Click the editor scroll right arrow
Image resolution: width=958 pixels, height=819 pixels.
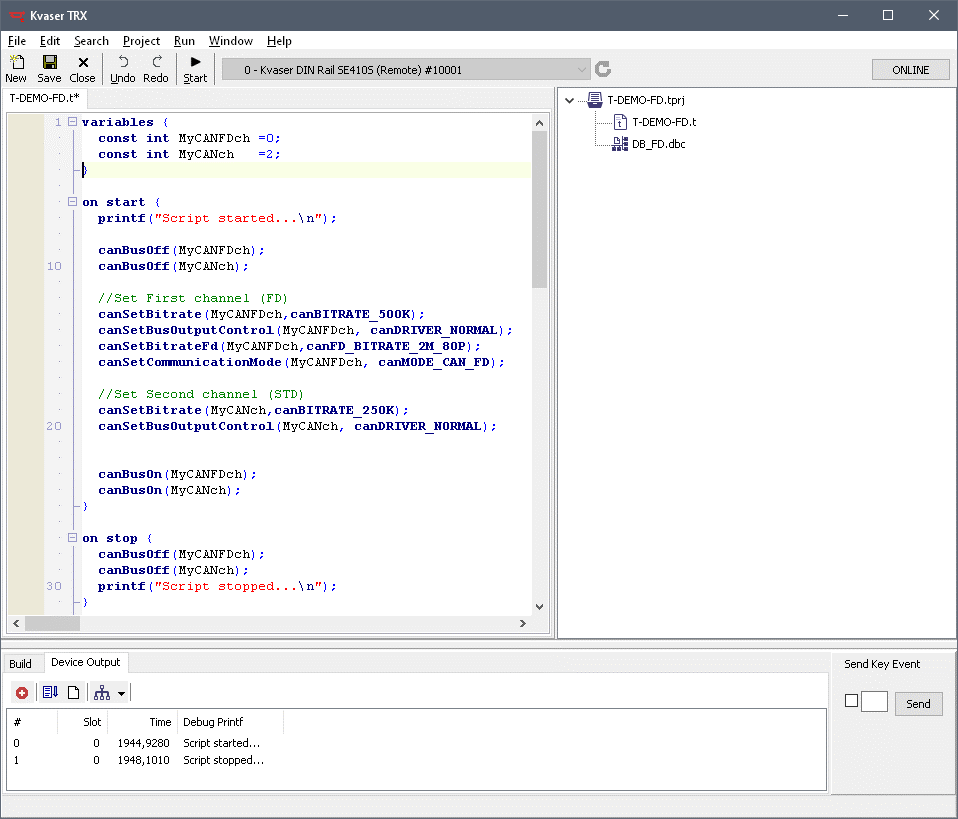(x=522, y=623)
